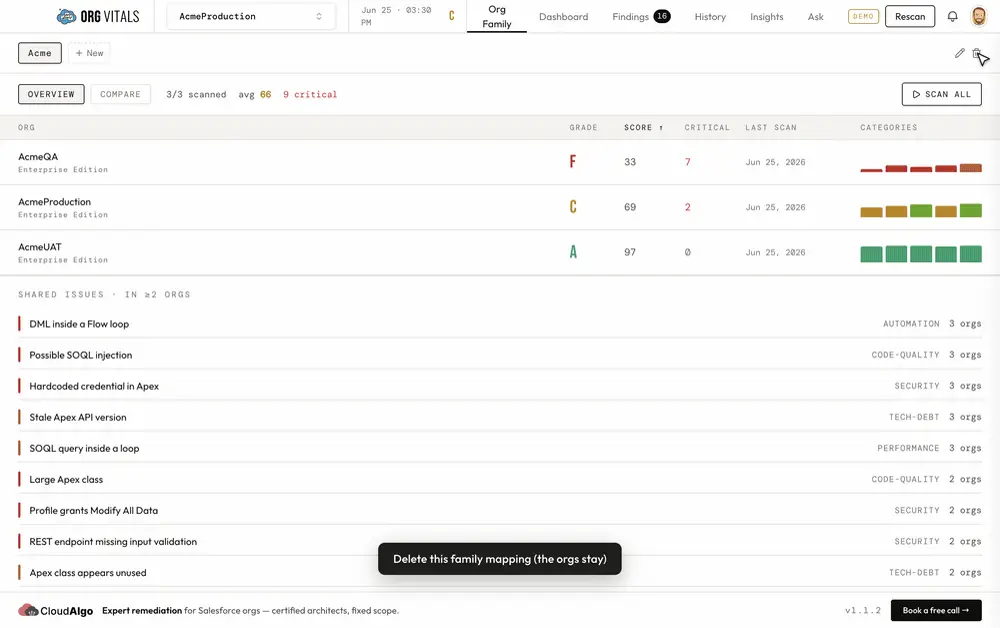1000x628 pixels.
Task: Open the user avatar menu
Action: pyautogui.click(x=978, y=17)
